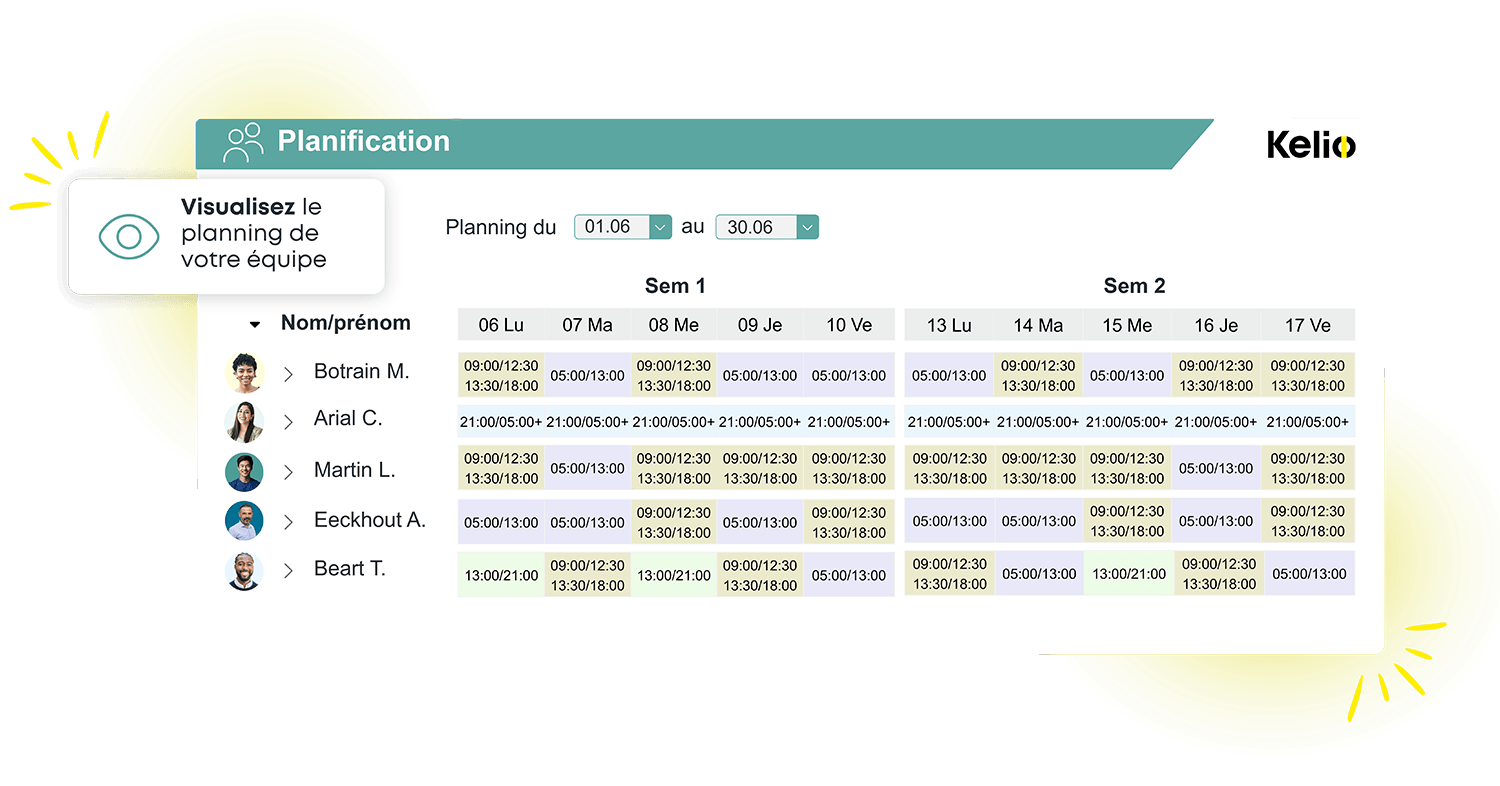
Task: Click the Nom/prénom column label
Action: pos(346,323)
